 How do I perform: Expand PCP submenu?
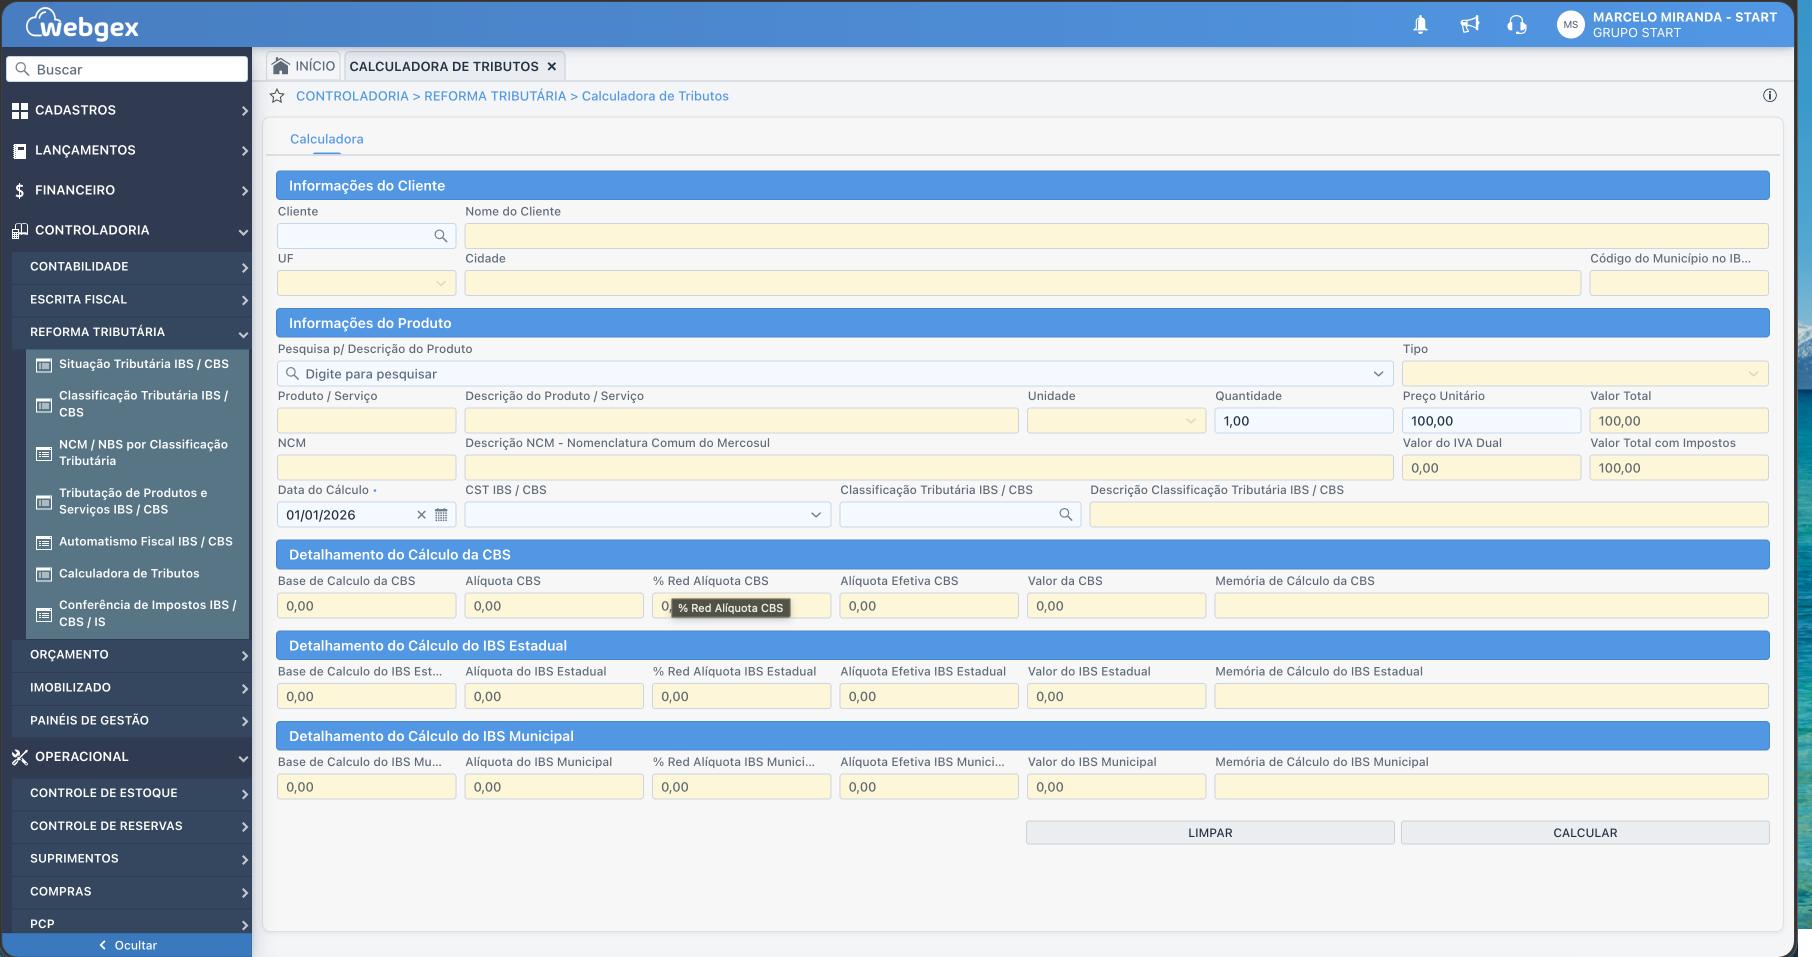131,923
